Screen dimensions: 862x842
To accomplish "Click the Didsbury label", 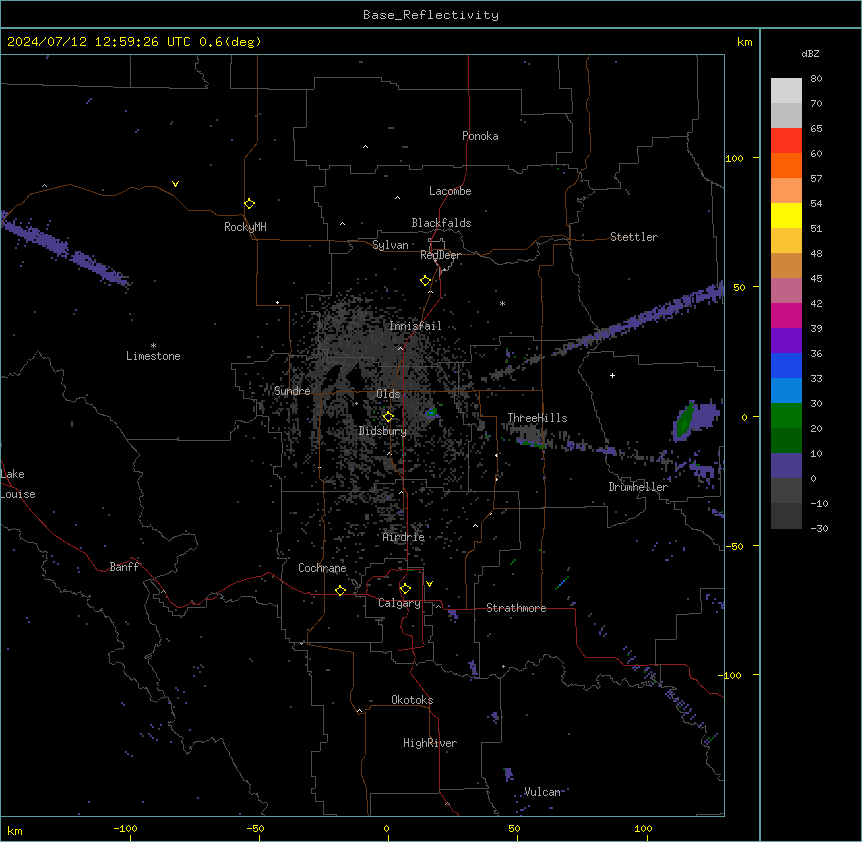I will pyautogui.click(x=383, y=431).
